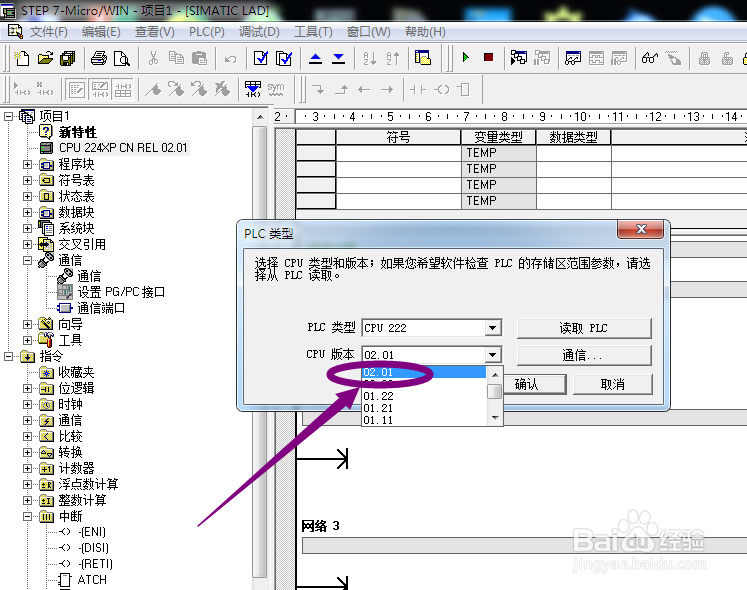
Task: Click the Download blue down-arrow icon
Action: [x=338, y=58]
